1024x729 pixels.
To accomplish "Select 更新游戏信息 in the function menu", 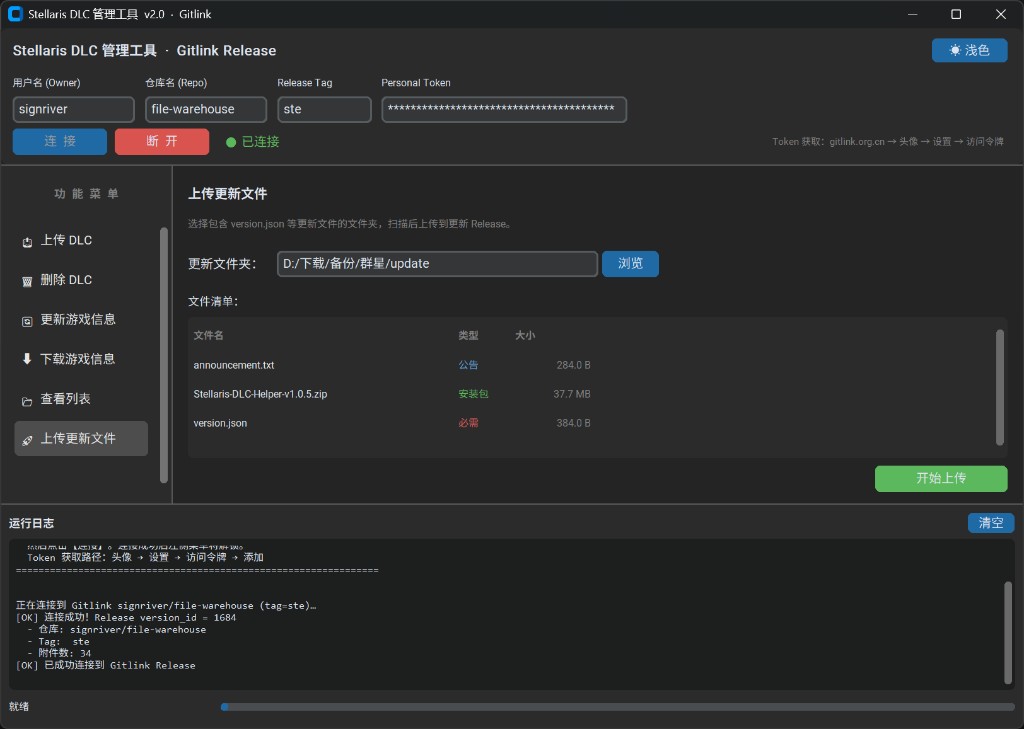I will [81, 319].
